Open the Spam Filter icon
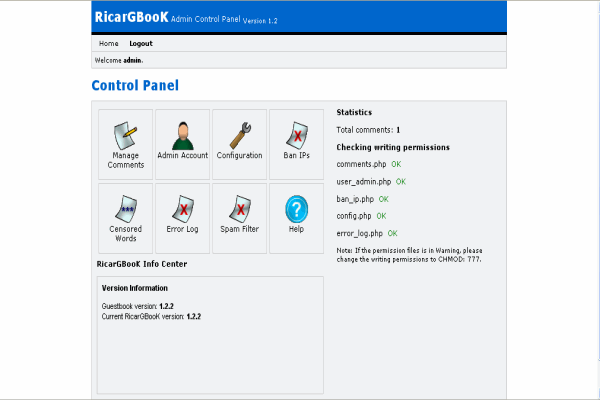 239,208
